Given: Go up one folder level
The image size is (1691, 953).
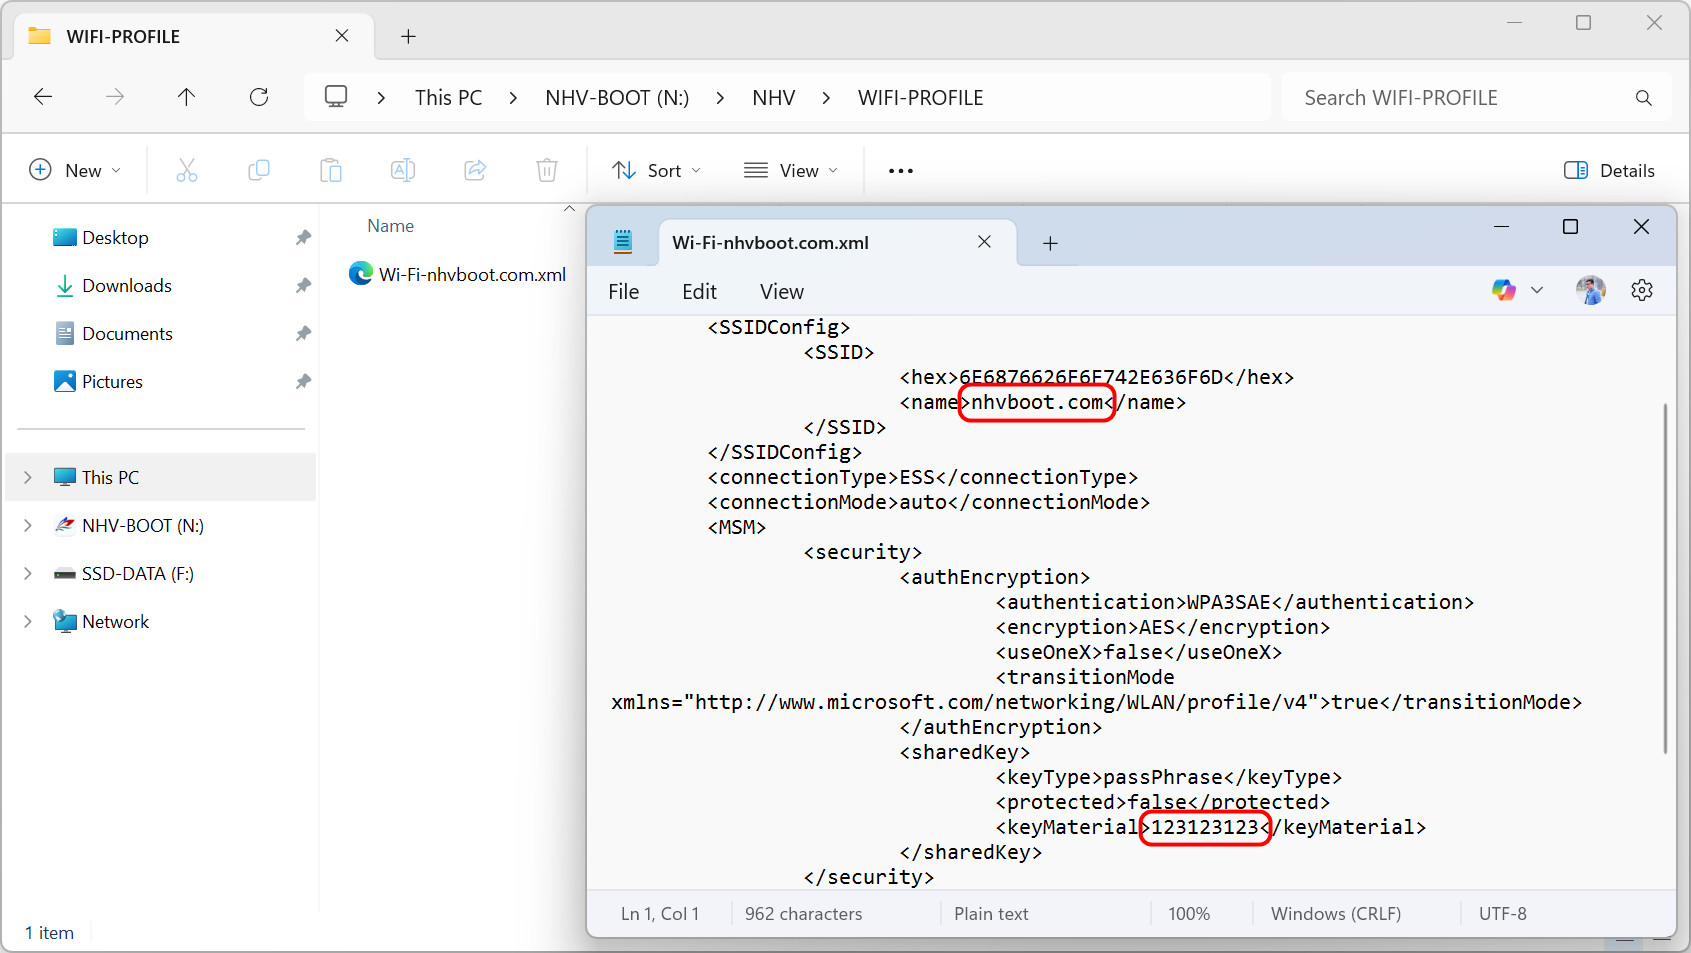Looking at the screenshot, I should click(186, 97).
